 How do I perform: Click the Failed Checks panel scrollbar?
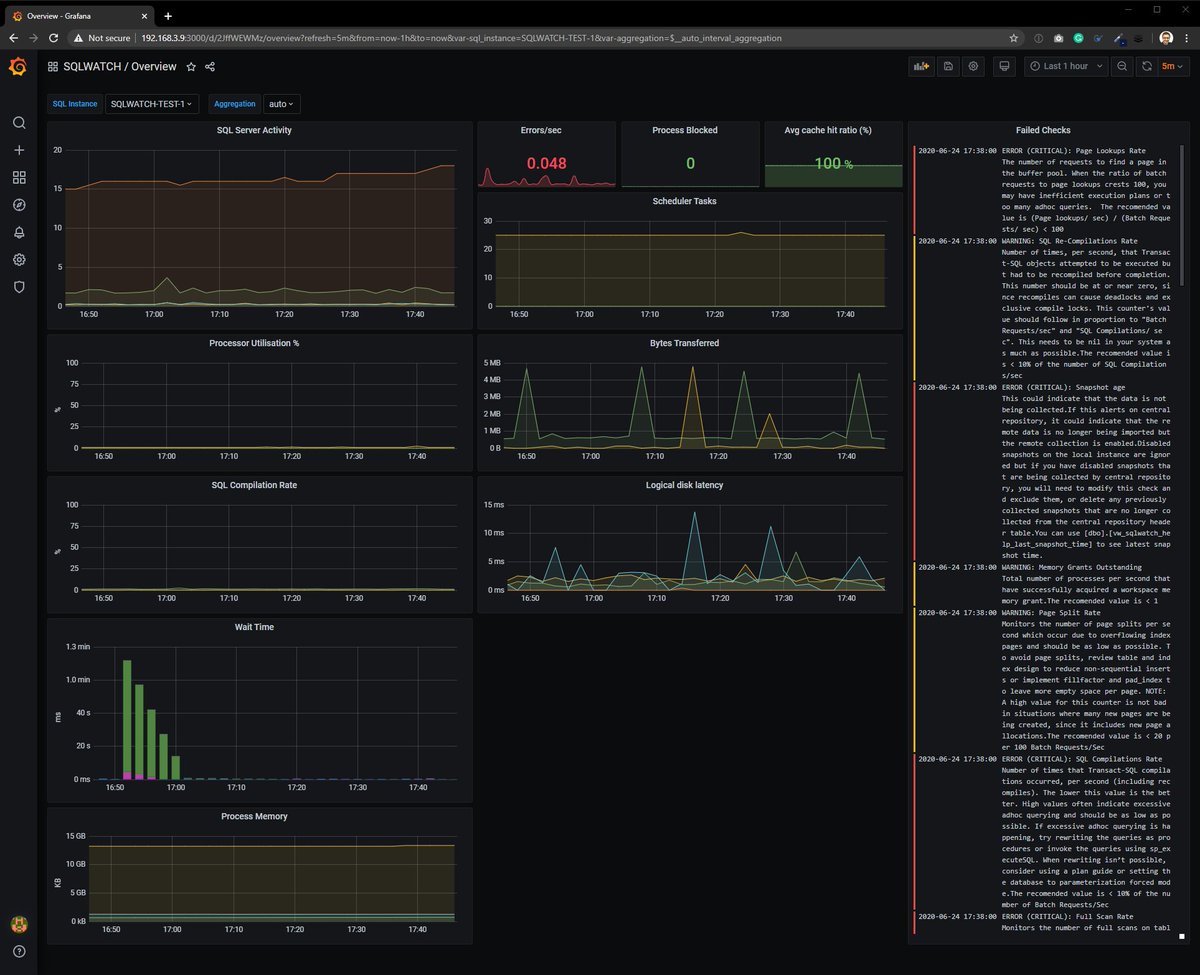click(x=1181, y=213)
